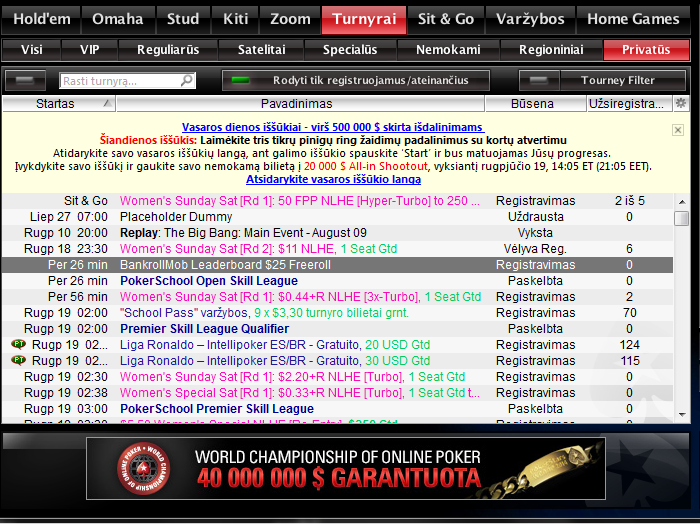Click the tournament list scrollbar thumb

(x=682, y=218)
